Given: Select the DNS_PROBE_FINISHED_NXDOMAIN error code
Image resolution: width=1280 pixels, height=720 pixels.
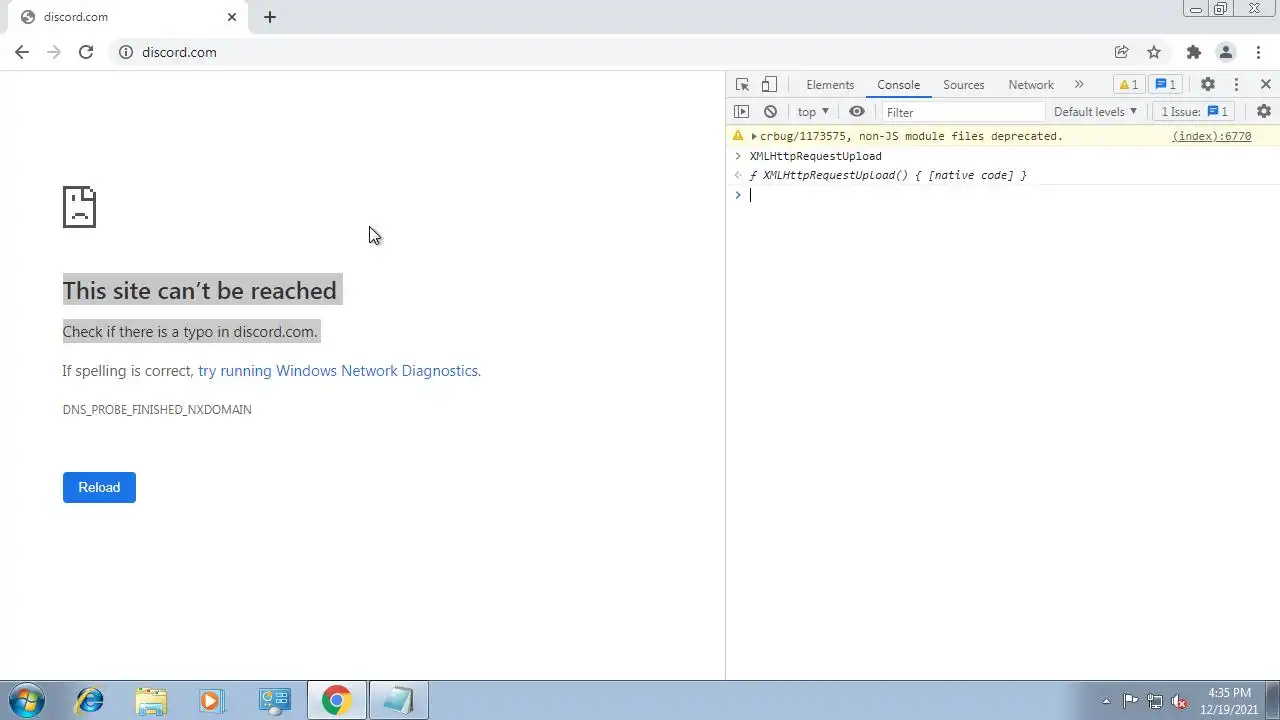Looking at the screenshot, I should click(157, 410).
